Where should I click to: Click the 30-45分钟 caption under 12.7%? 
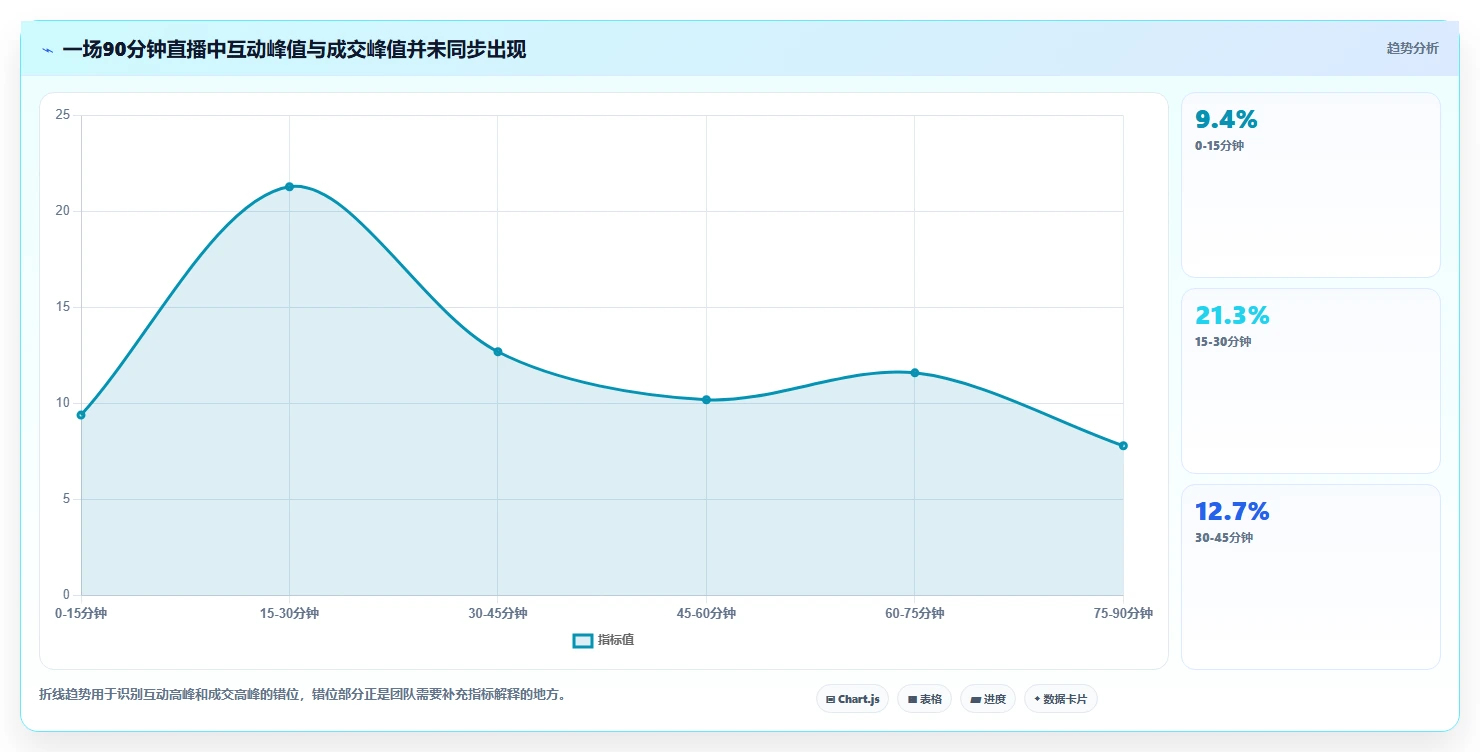(1224, 538)
